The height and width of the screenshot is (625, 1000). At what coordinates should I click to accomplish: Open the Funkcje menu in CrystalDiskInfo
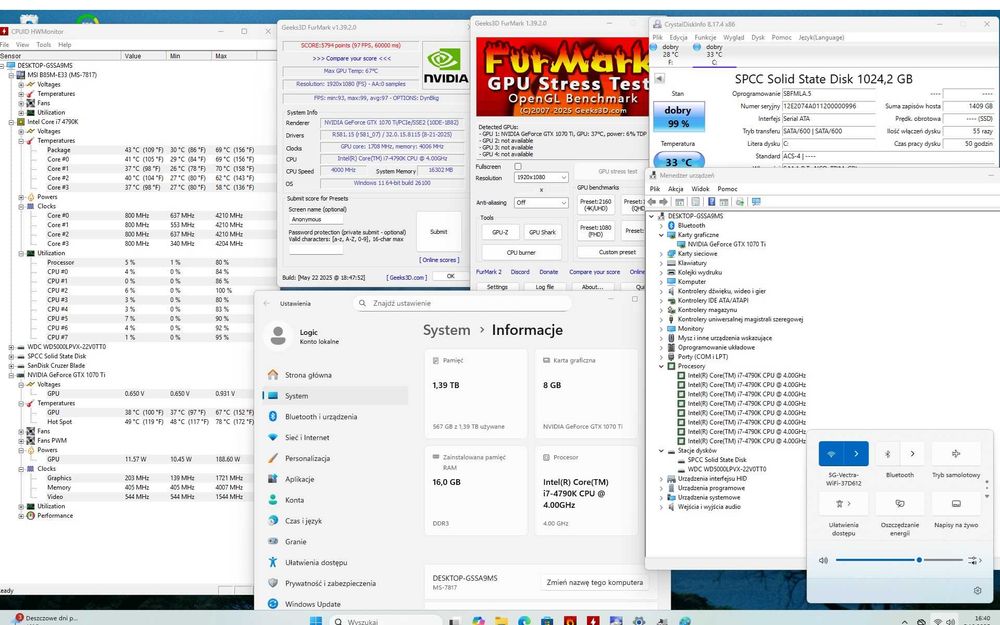(x=705, y=37)
